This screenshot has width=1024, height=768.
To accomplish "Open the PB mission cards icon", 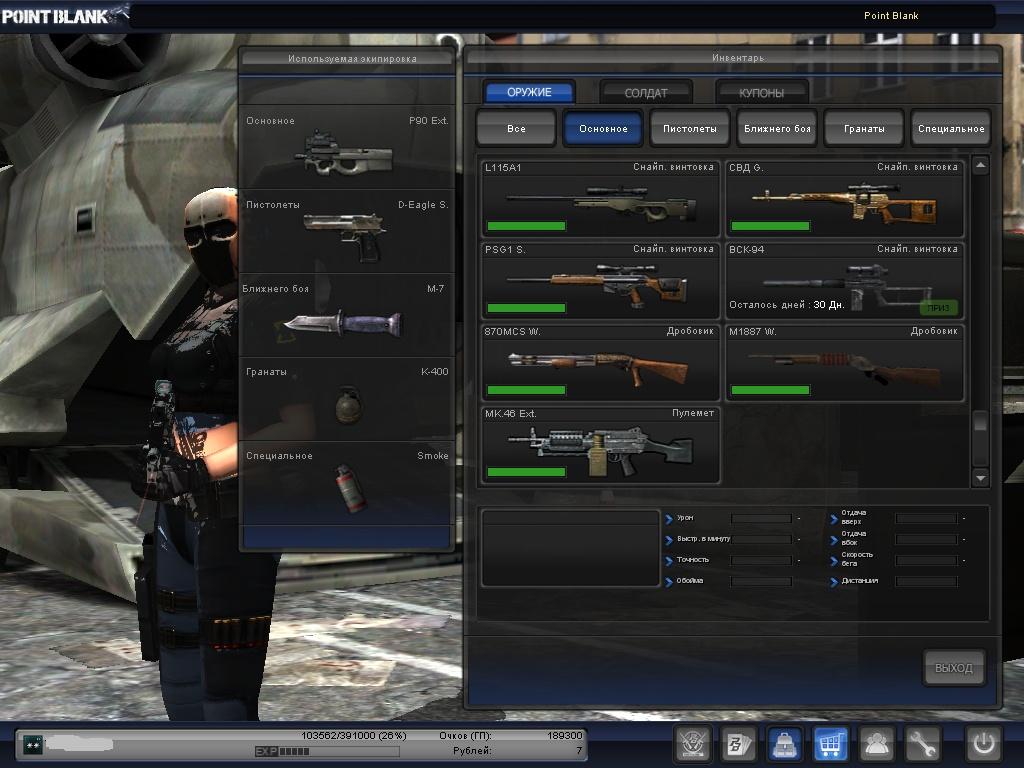I will (x=737, y=743).
